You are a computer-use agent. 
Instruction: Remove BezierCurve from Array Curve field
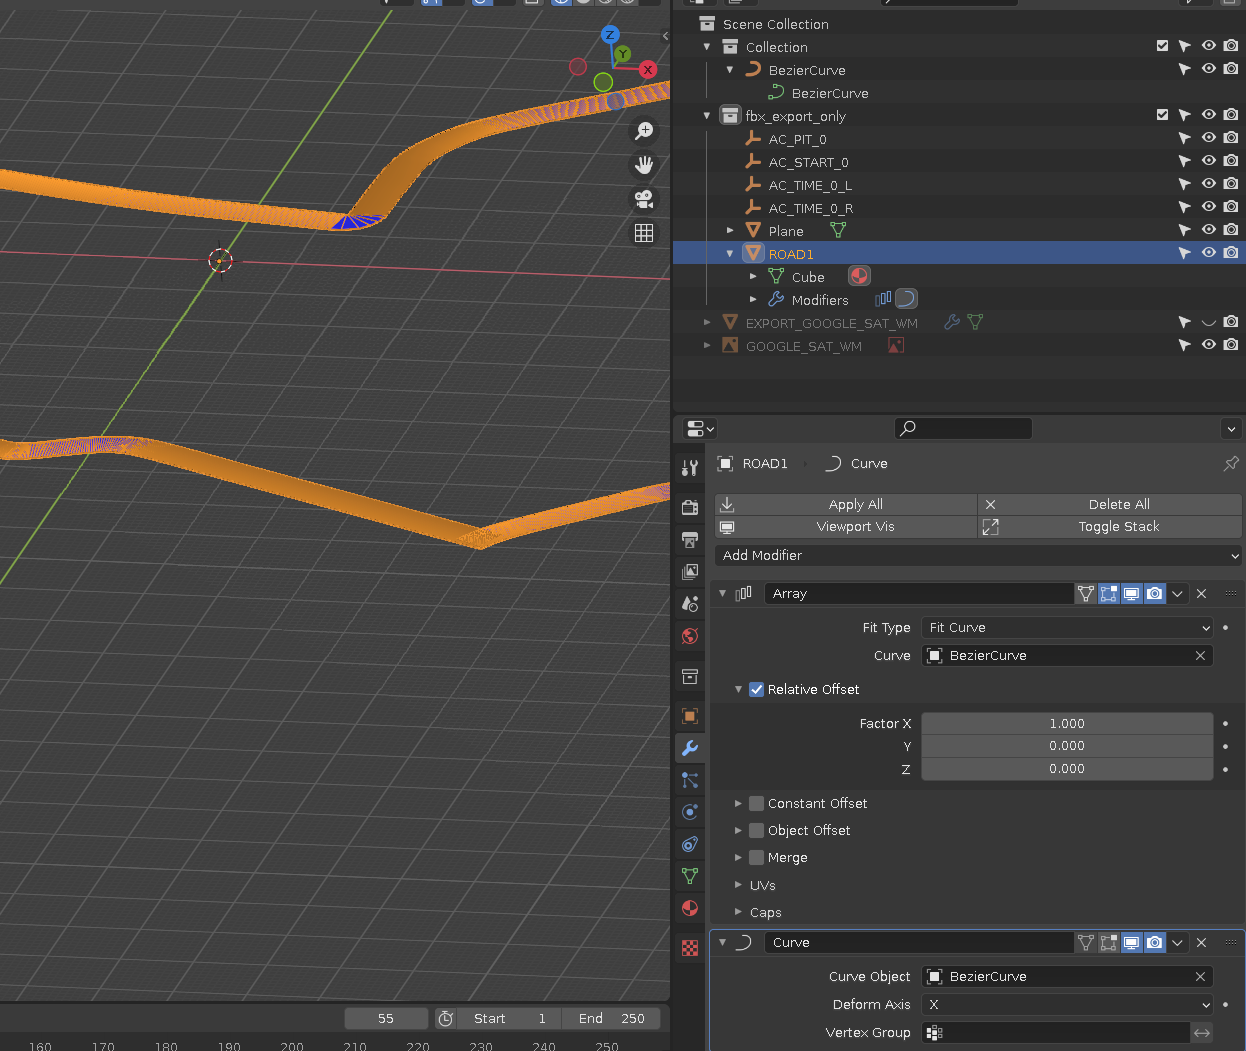tap(1200, 655)
